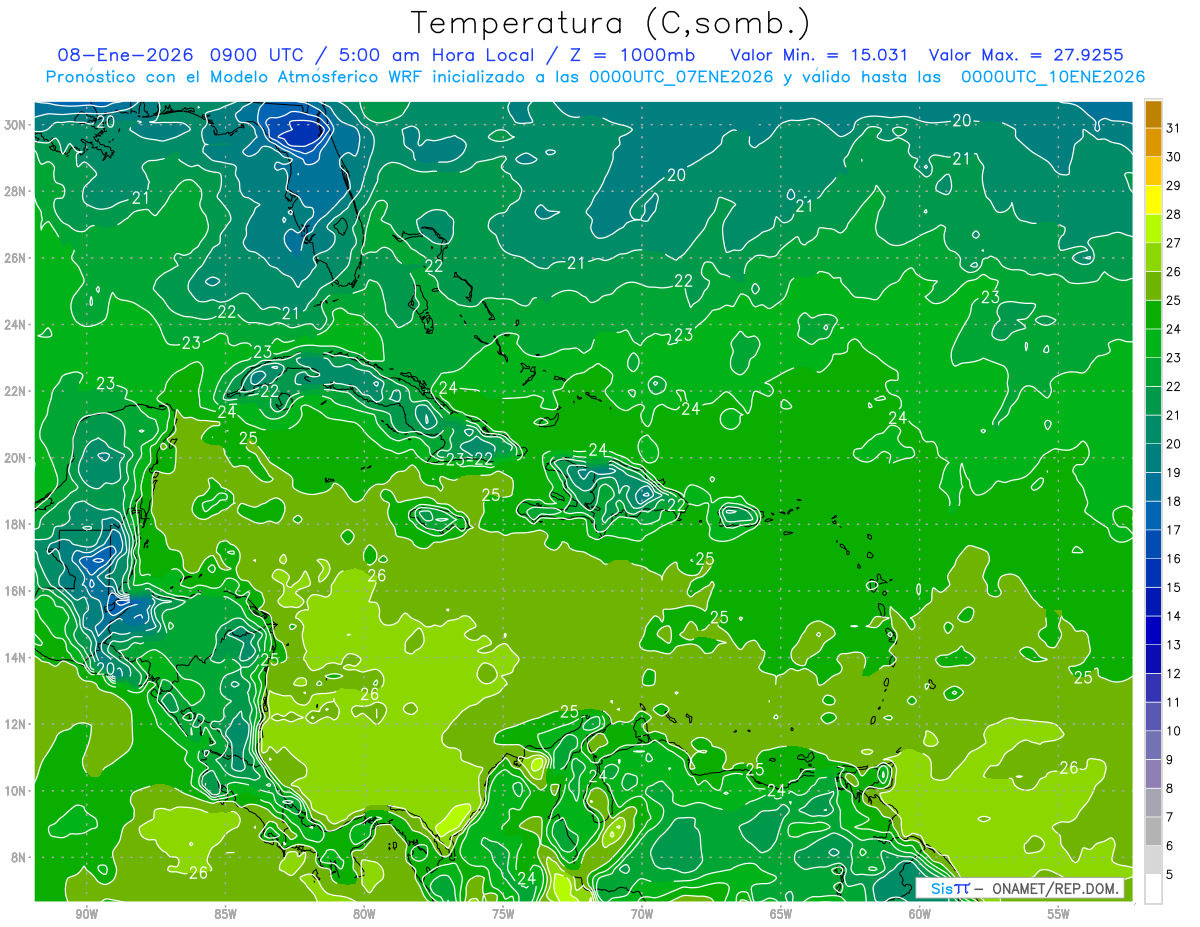The width and height of the screenshot is (1200, 927).
Task: Pick the blue colorbar swatch between 16 and 17
Action: coord(1153,544)
